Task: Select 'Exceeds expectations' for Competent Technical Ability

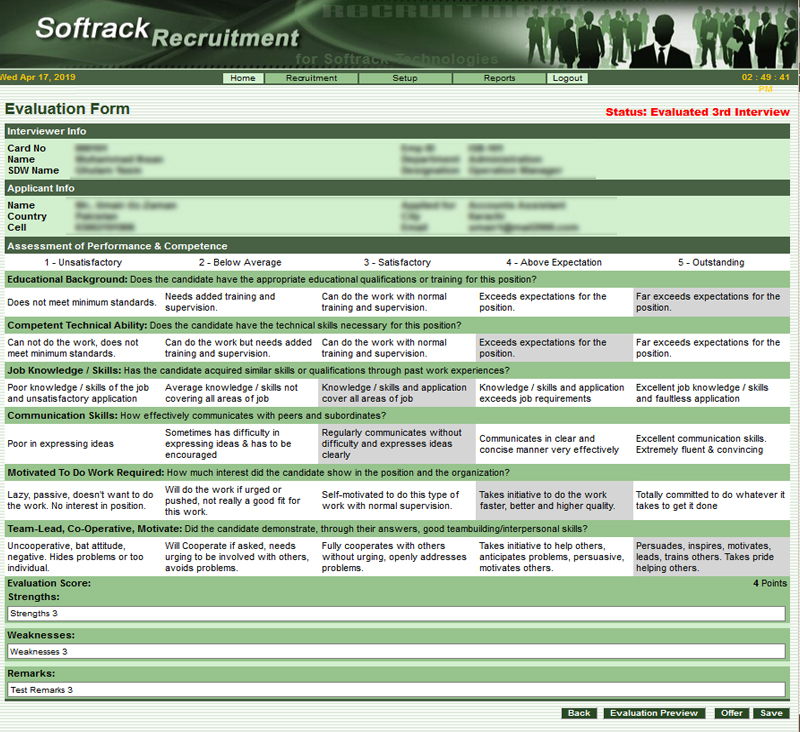Action: coord(553,347)
